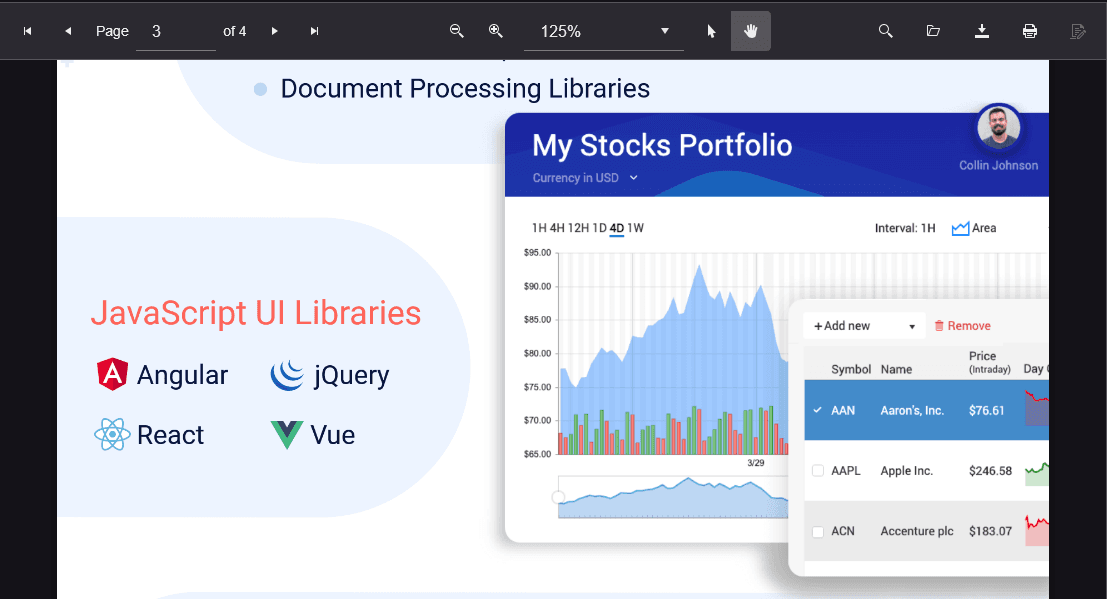Click the $76.61 price cell

[986, 410]
